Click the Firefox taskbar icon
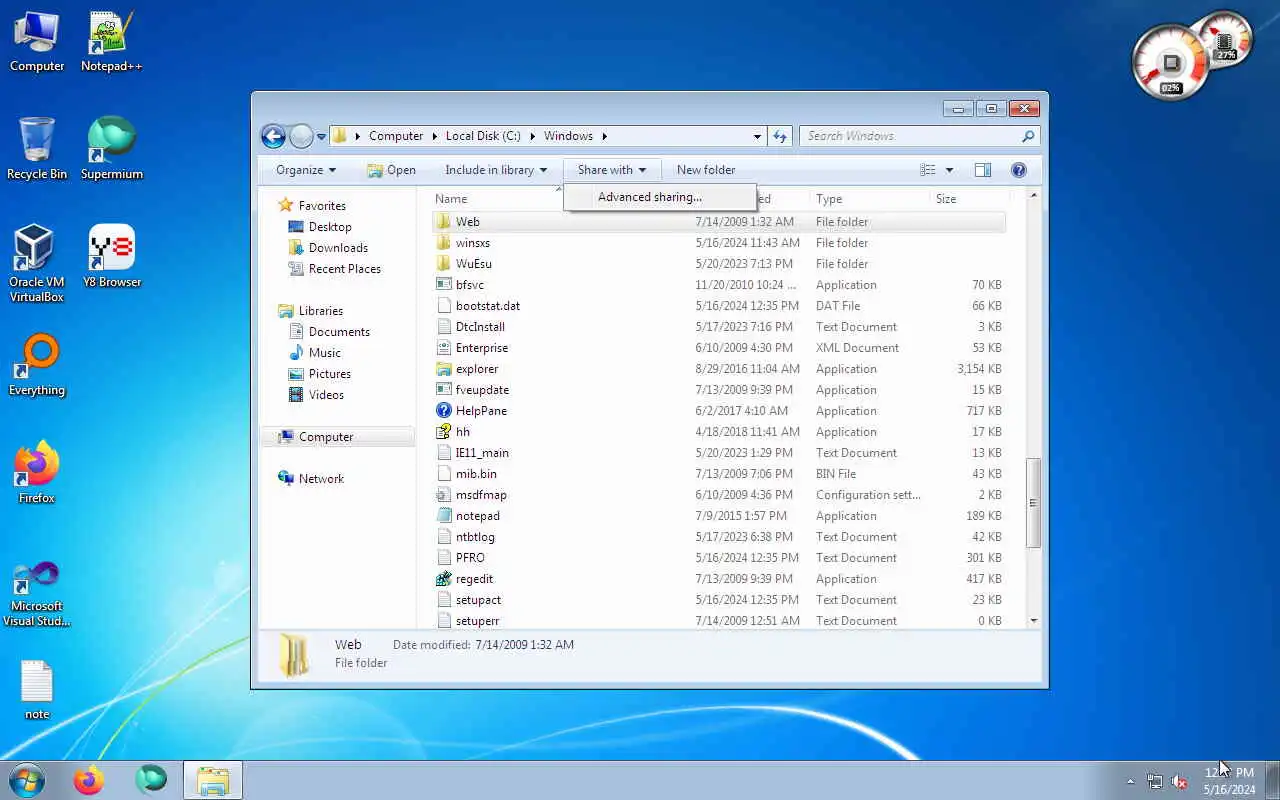Image resolution: width=1280 pixels, height=800 pixels. [x=88, y=780]
